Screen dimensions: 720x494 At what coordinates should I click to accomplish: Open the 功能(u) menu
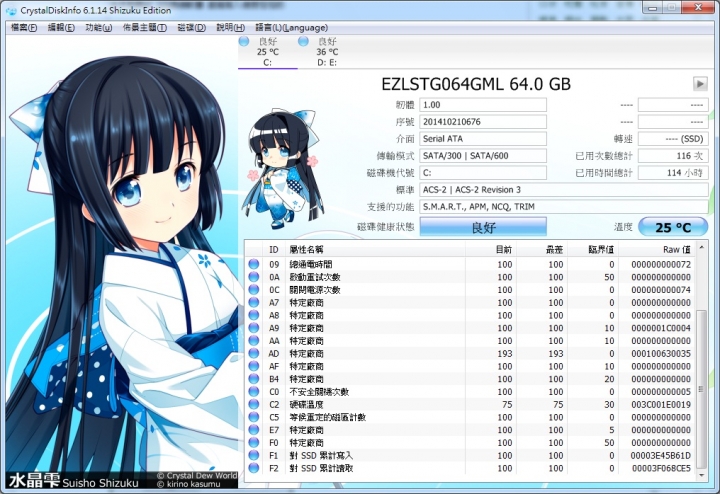point(99,28)
